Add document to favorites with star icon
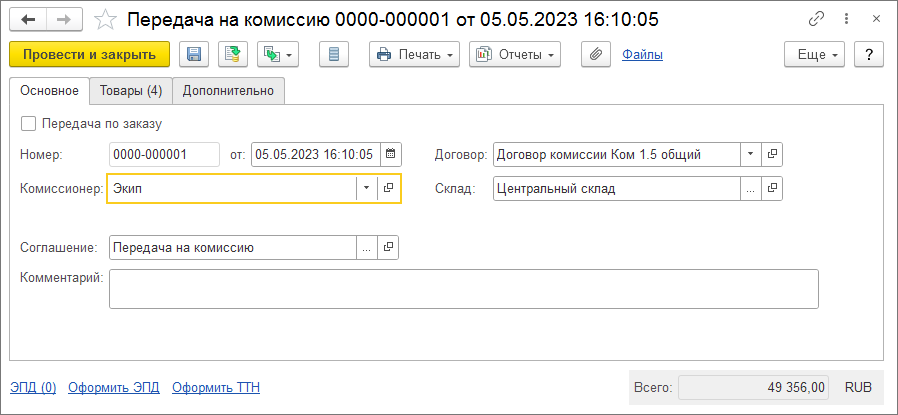 click(105, 21)
